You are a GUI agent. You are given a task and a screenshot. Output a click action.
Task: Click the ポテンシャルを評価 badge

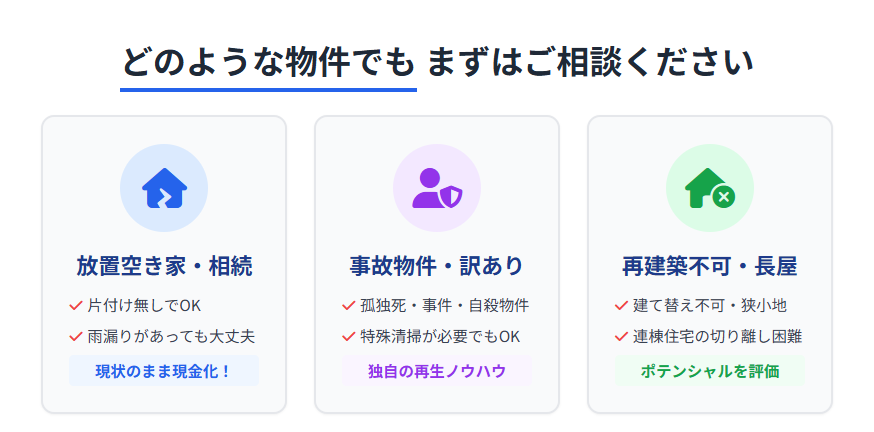(710, 371)
